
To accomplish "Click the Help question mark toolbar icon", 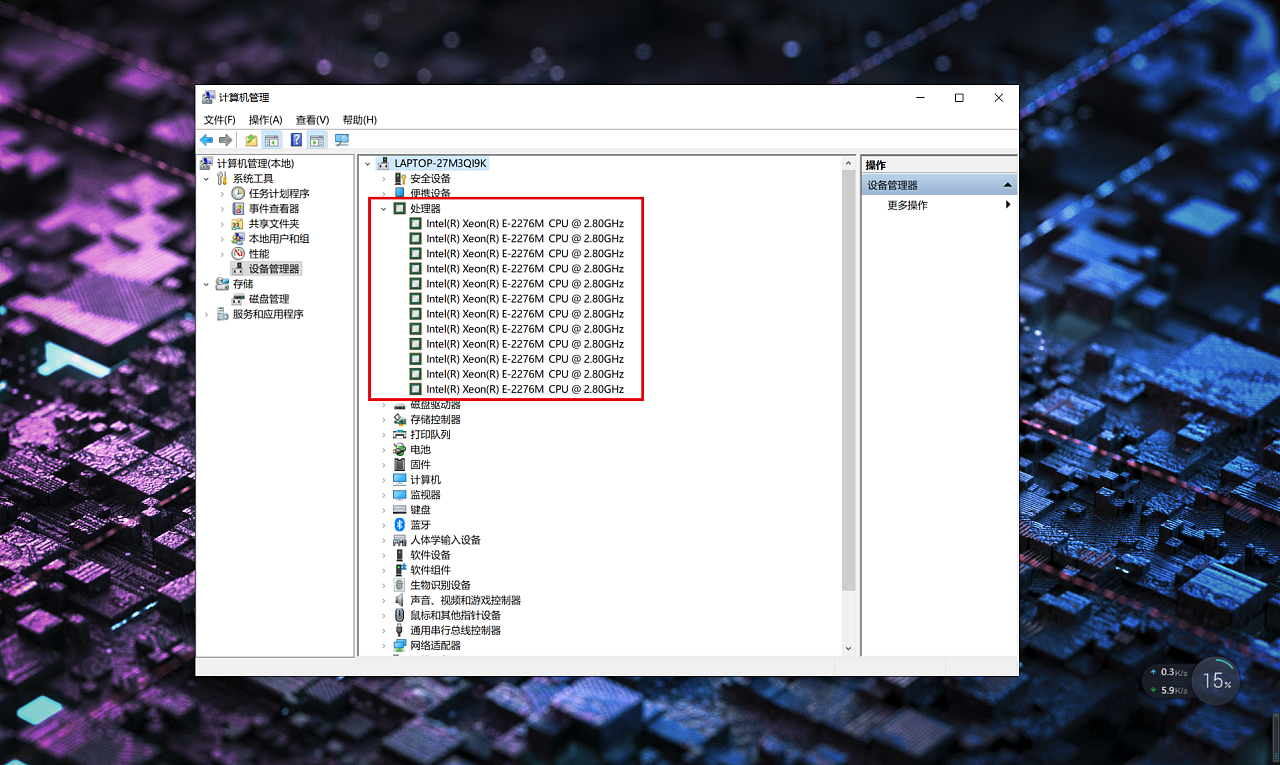I will 296,140.
